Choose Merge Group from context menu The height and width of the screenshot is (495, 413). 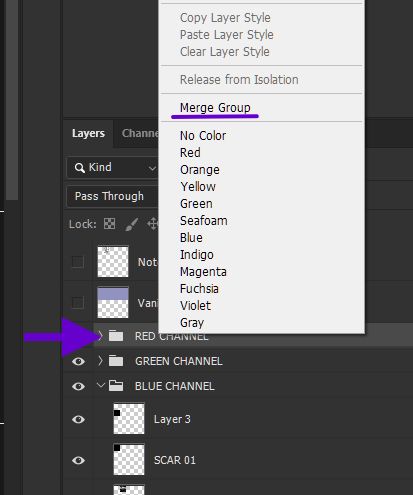[215, 108]
